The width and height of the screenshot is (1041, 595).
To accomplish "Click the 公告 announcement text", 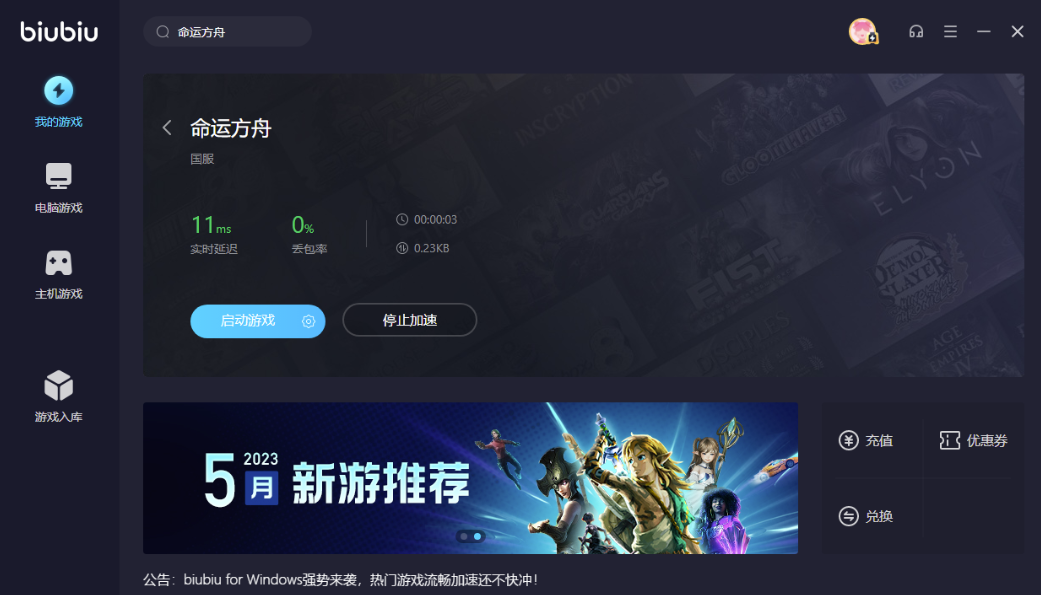I will [x=341, y=579].
